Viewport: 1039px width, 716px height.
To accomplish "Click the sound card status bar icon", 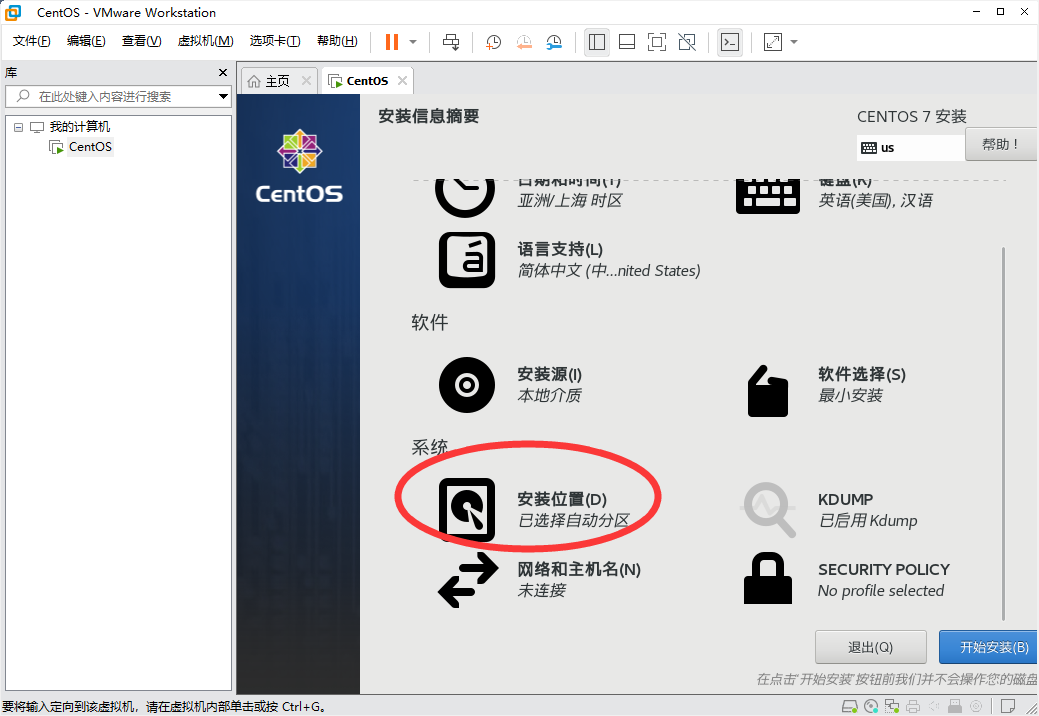I will pos(934,707).
